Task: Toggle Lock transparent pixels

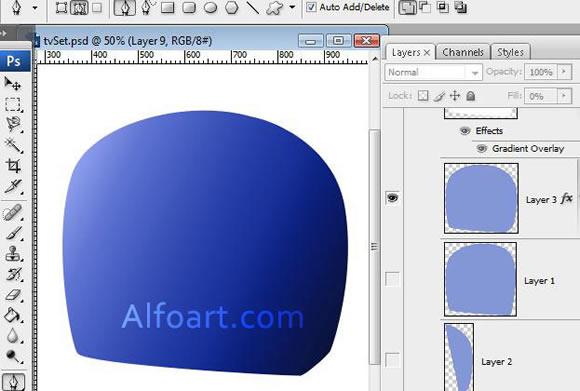Action: point(423,96)
